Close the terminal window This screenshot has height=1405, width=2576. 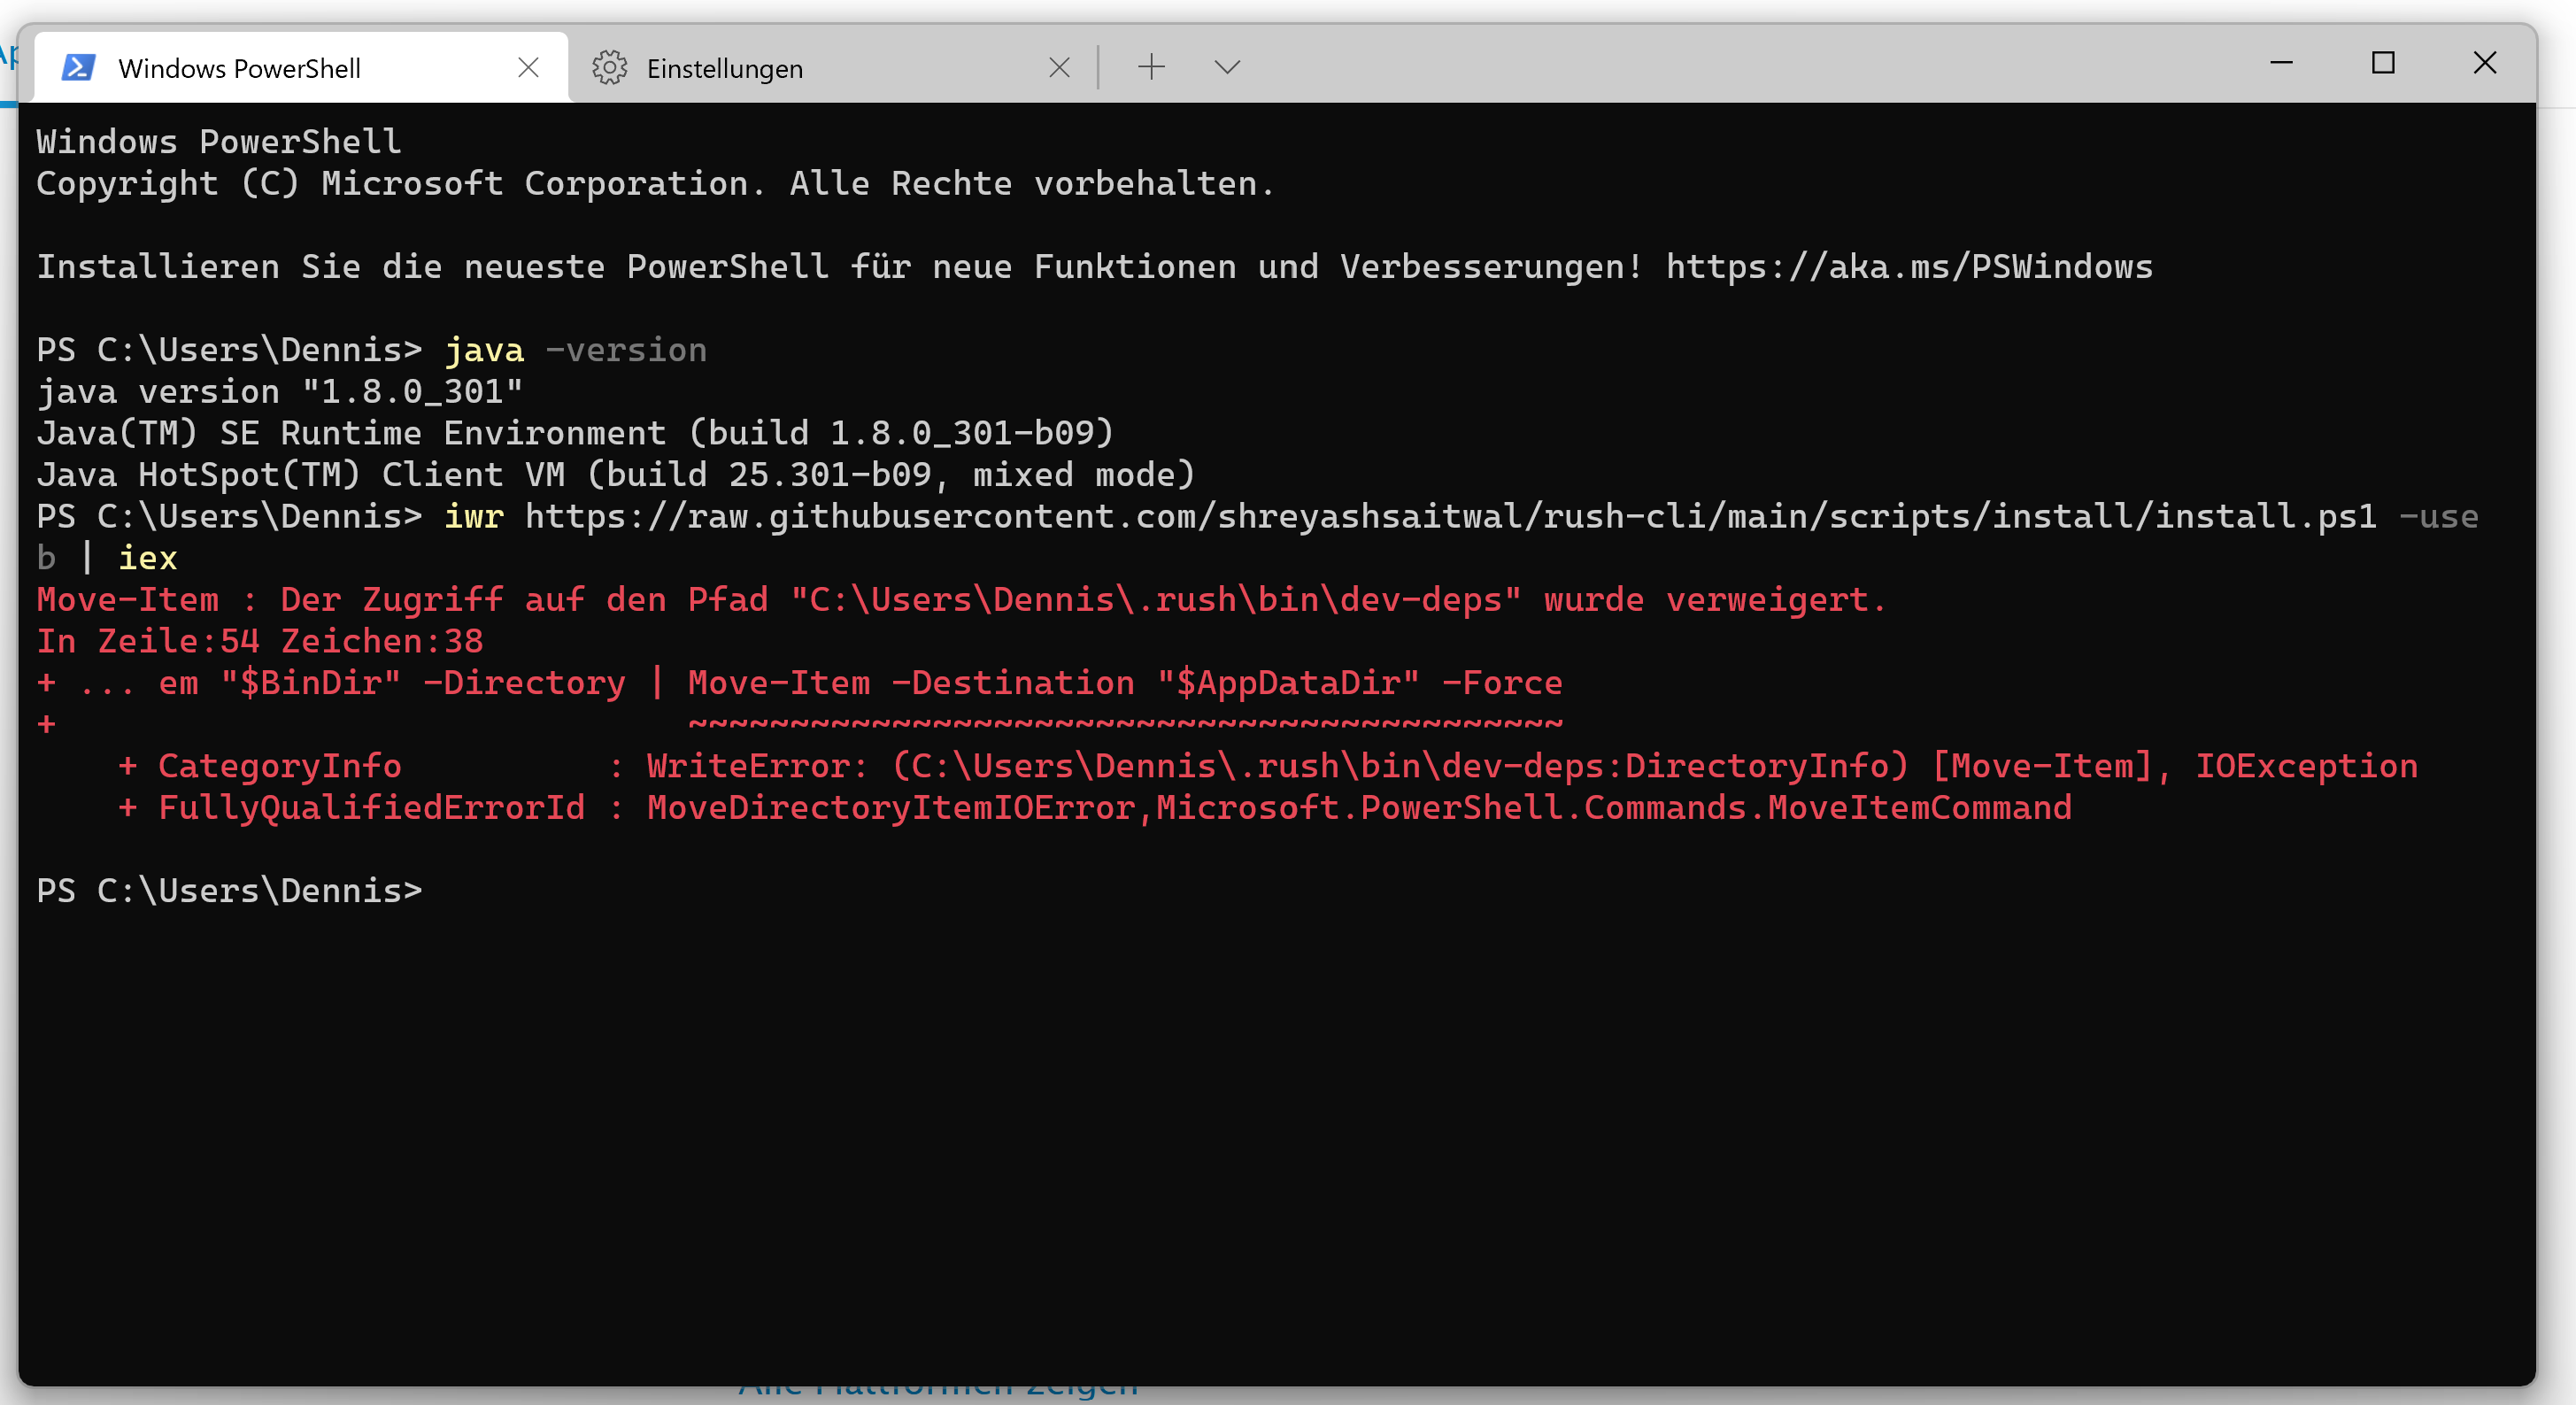click(2484, 63)
